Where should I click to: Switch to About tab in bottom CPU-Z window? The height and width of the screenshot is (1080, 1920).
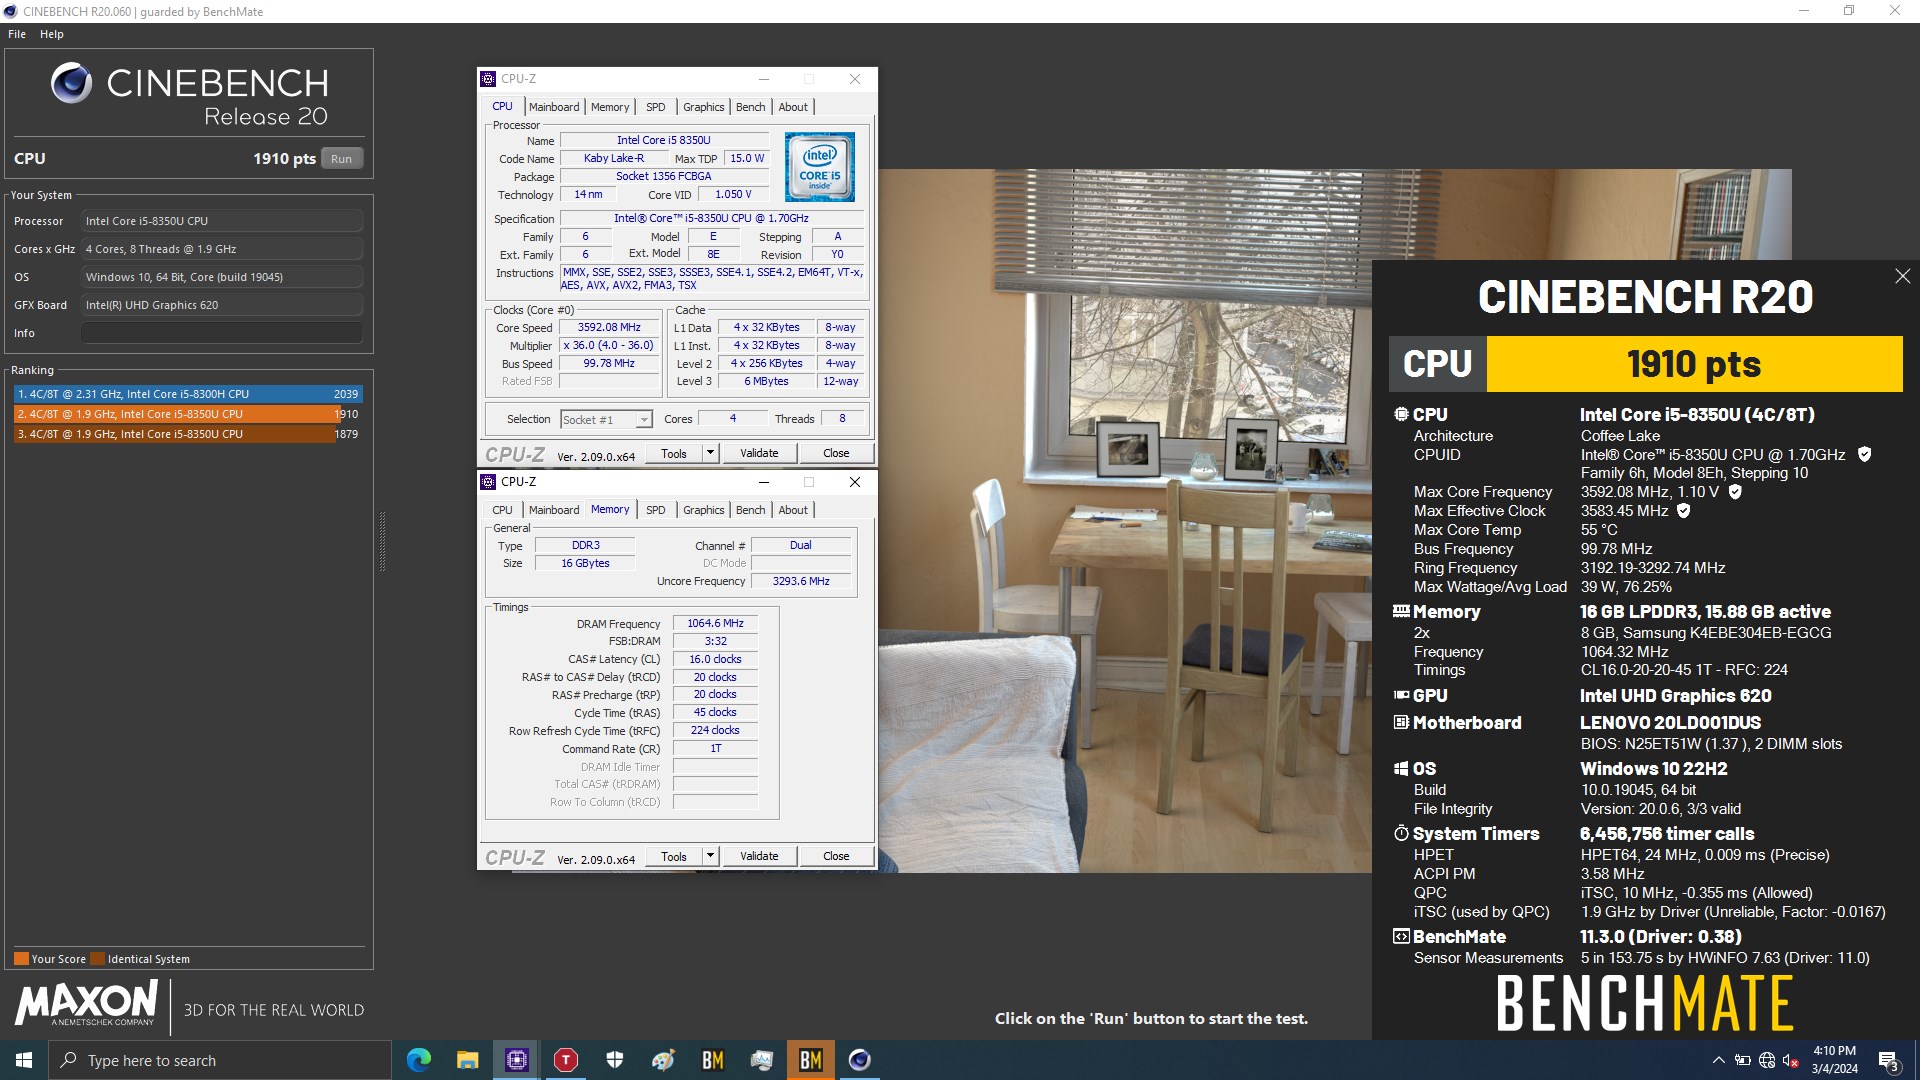(x=793, y=510)
